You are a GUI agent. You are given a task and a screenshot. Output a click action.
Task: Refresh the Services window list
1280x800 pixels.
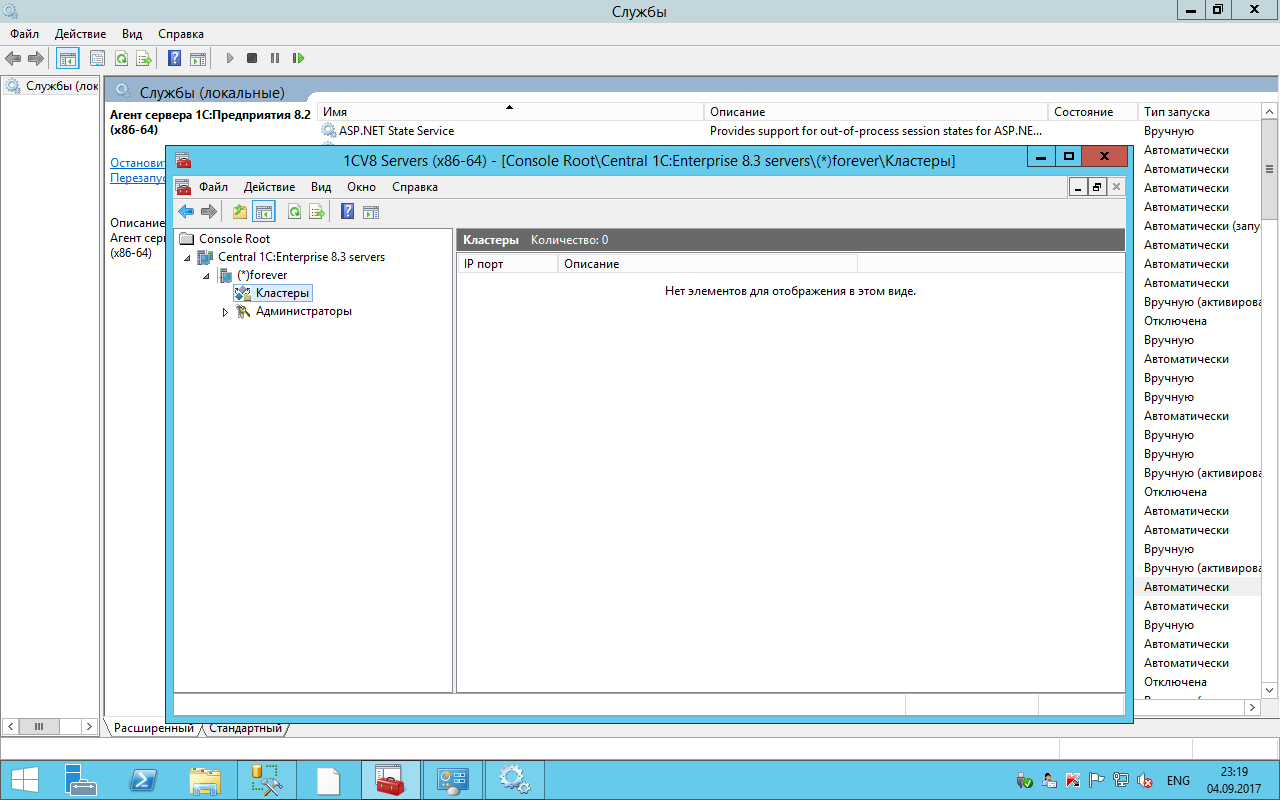[121, 58]
